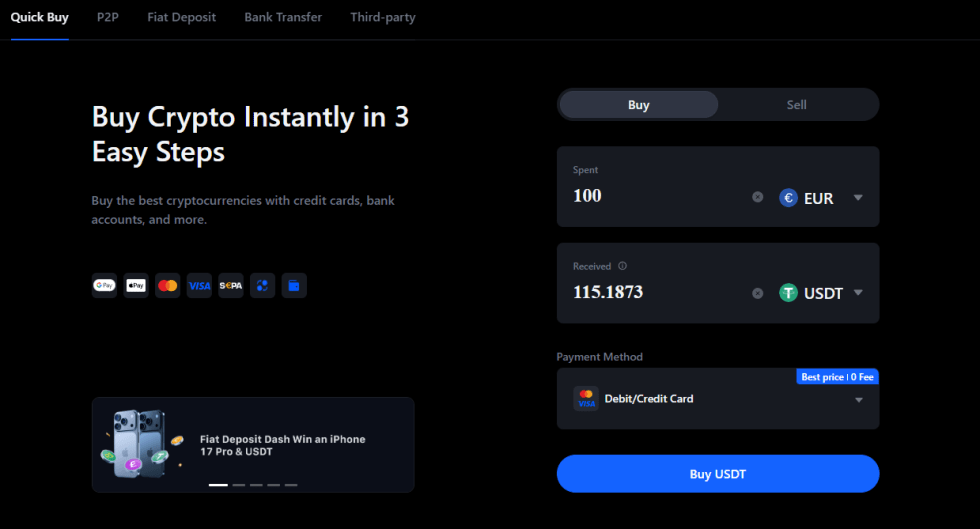980x529 pixels.
Task: Click the SEPA payment icon
Action: 231,286
